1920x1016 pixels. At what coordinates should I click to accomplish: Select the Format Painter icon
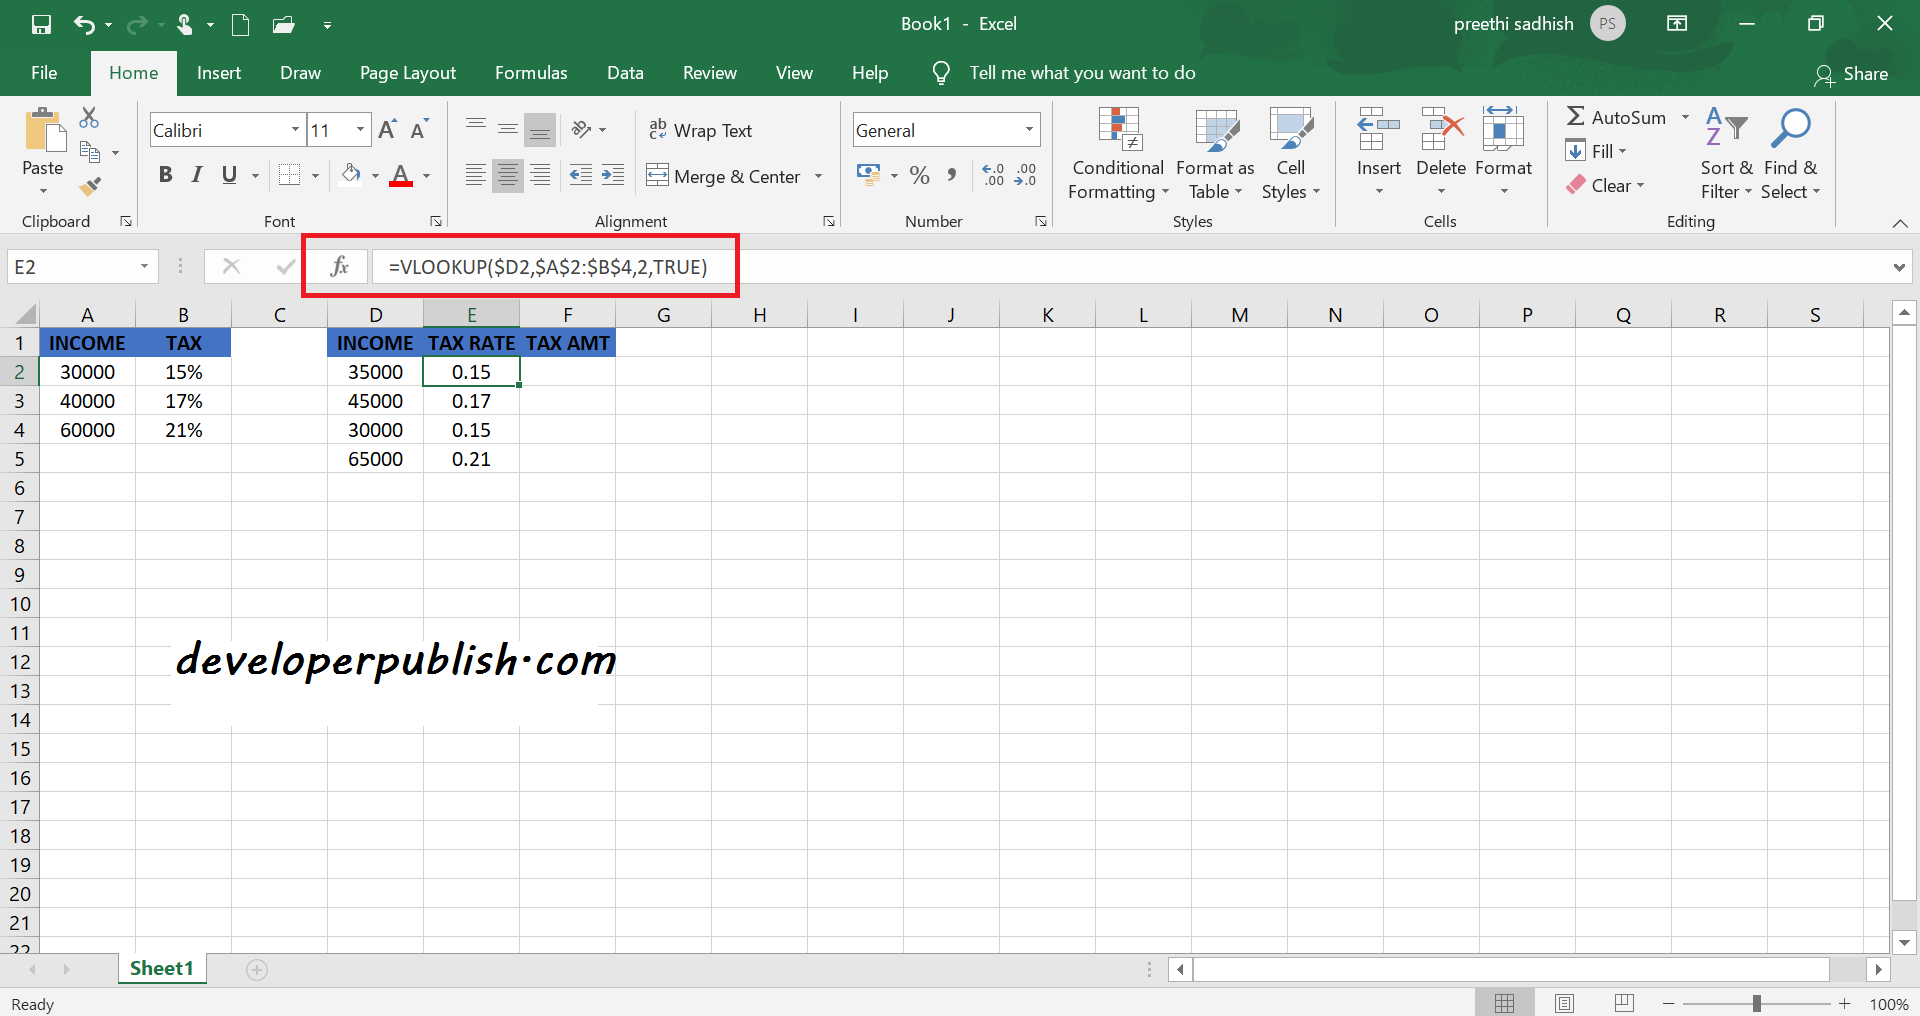(90, 186)
